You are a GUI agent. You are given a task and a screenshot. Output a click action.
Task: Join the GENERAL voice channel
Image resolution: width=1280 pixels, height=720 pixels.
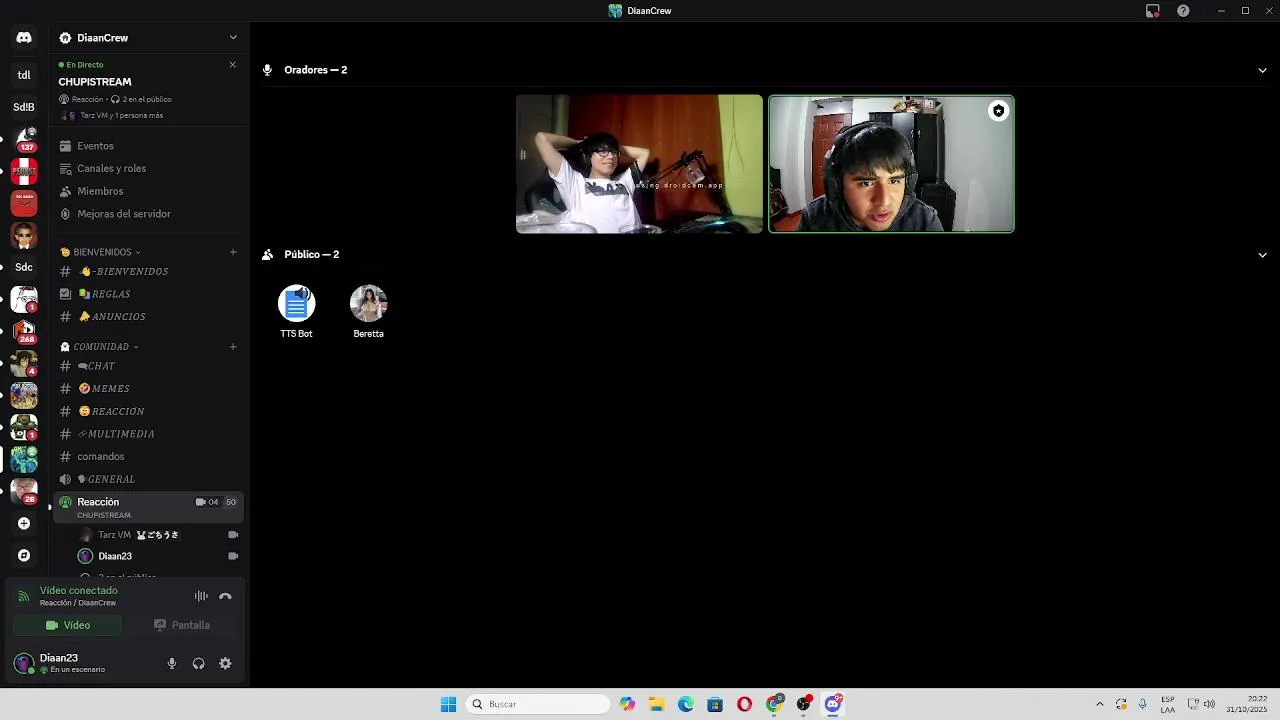pyautogui.click(x=148, y=480)
